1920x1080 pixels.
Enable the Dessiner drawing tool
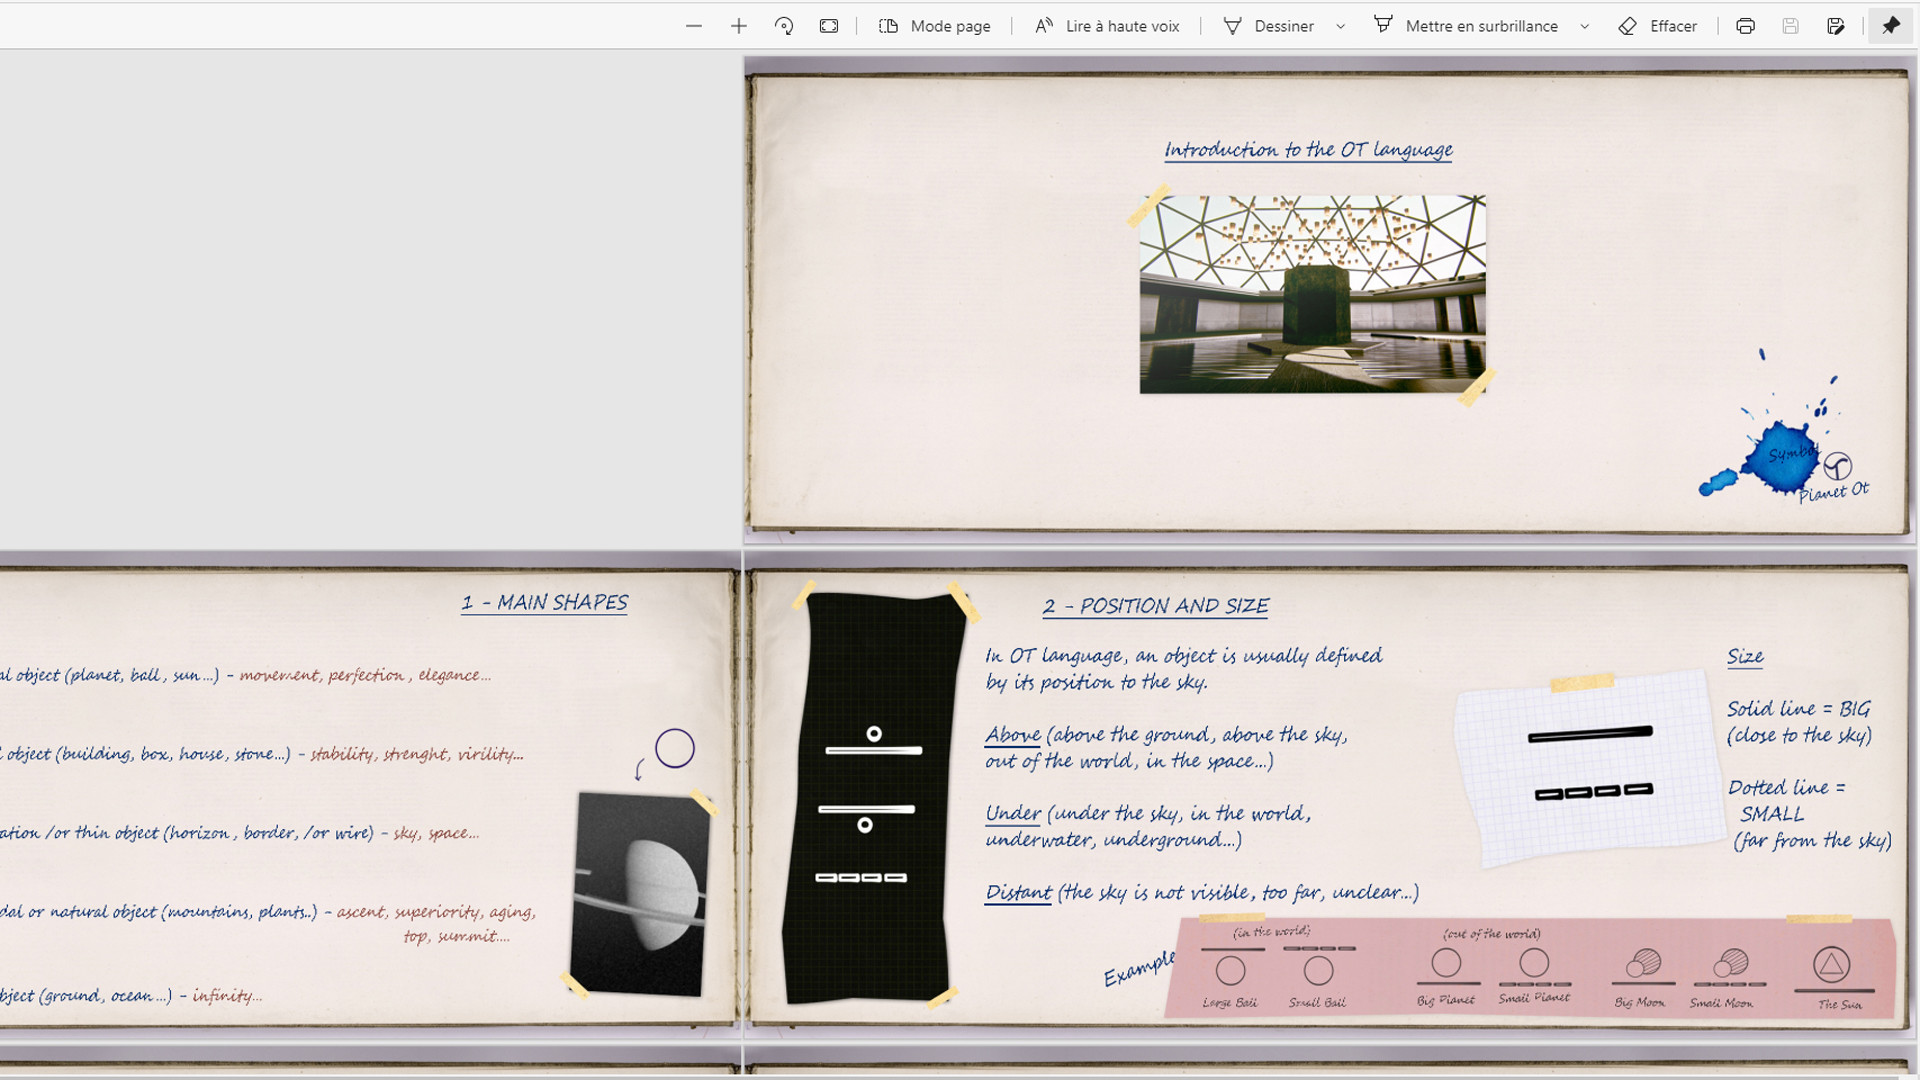click(x=1270, y=26)
